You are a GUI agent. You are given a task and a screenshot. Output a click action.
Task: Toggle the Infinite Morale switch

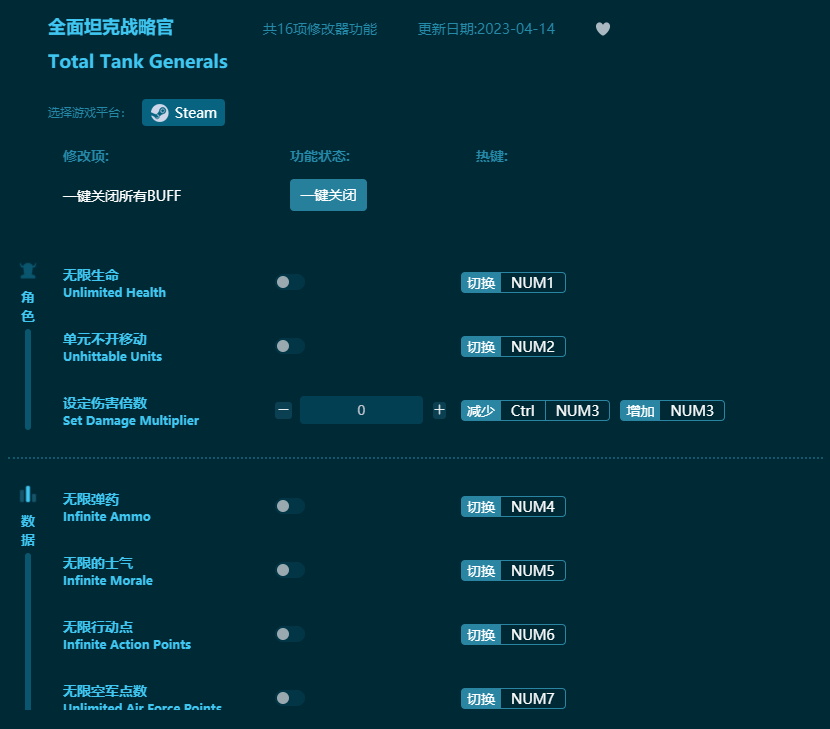(290, 570)
